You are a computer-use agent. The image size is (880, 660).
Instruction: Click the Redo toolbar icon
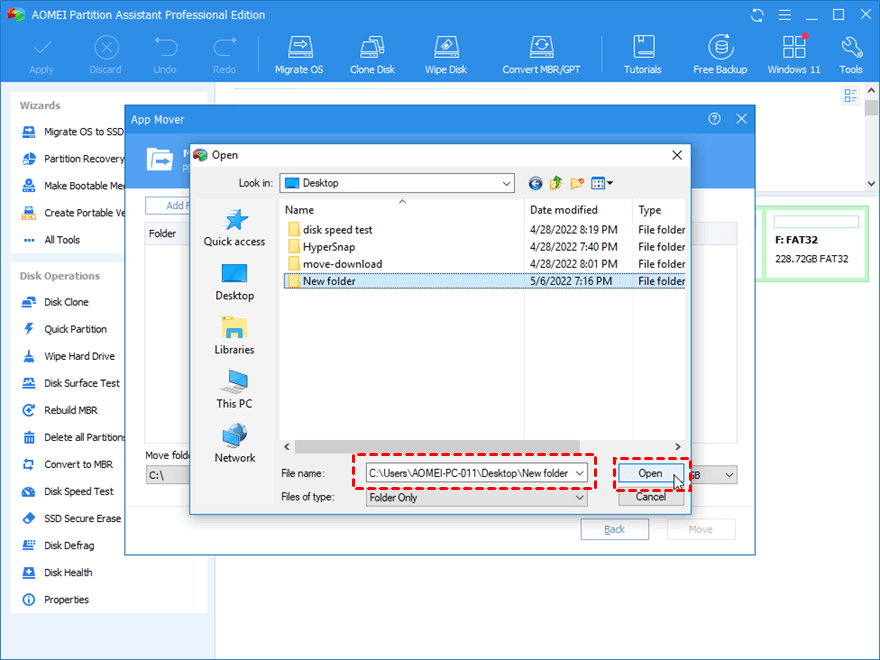click(x=224, y=55)
